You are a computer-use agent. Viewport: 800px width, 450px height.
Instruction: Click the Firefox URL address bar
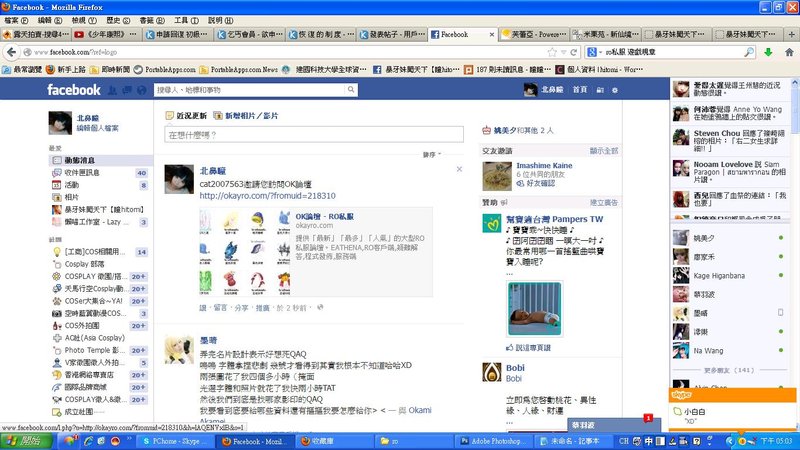[286, 52]
